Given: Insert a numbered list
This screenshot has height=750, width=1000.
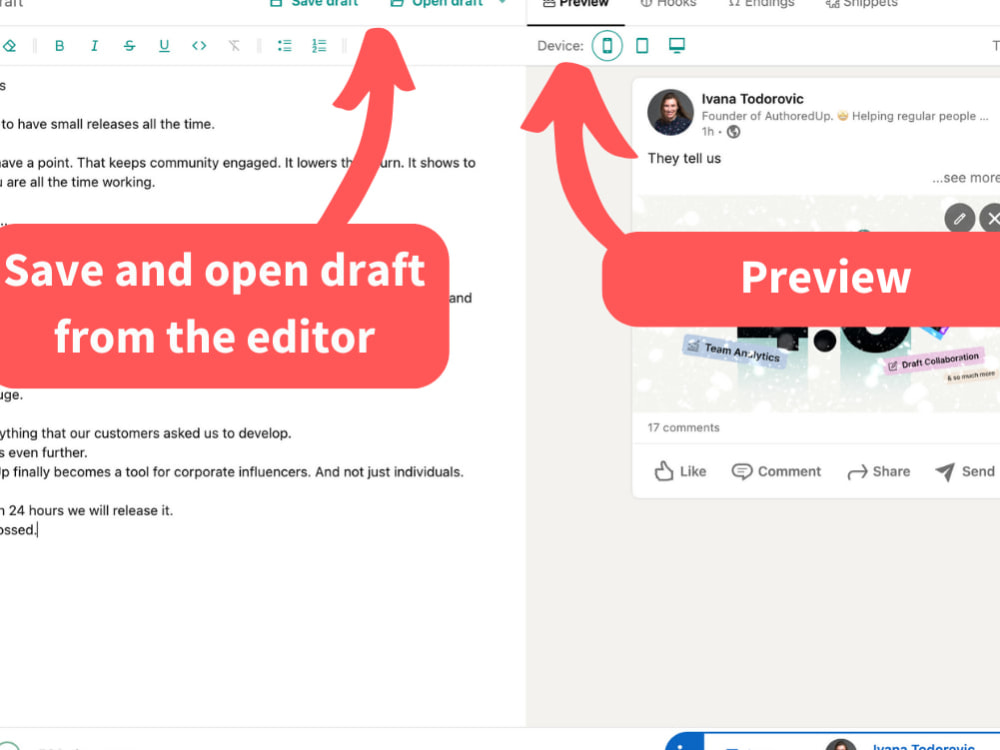Looking at the screenshot, I should (x=320, y=46).
